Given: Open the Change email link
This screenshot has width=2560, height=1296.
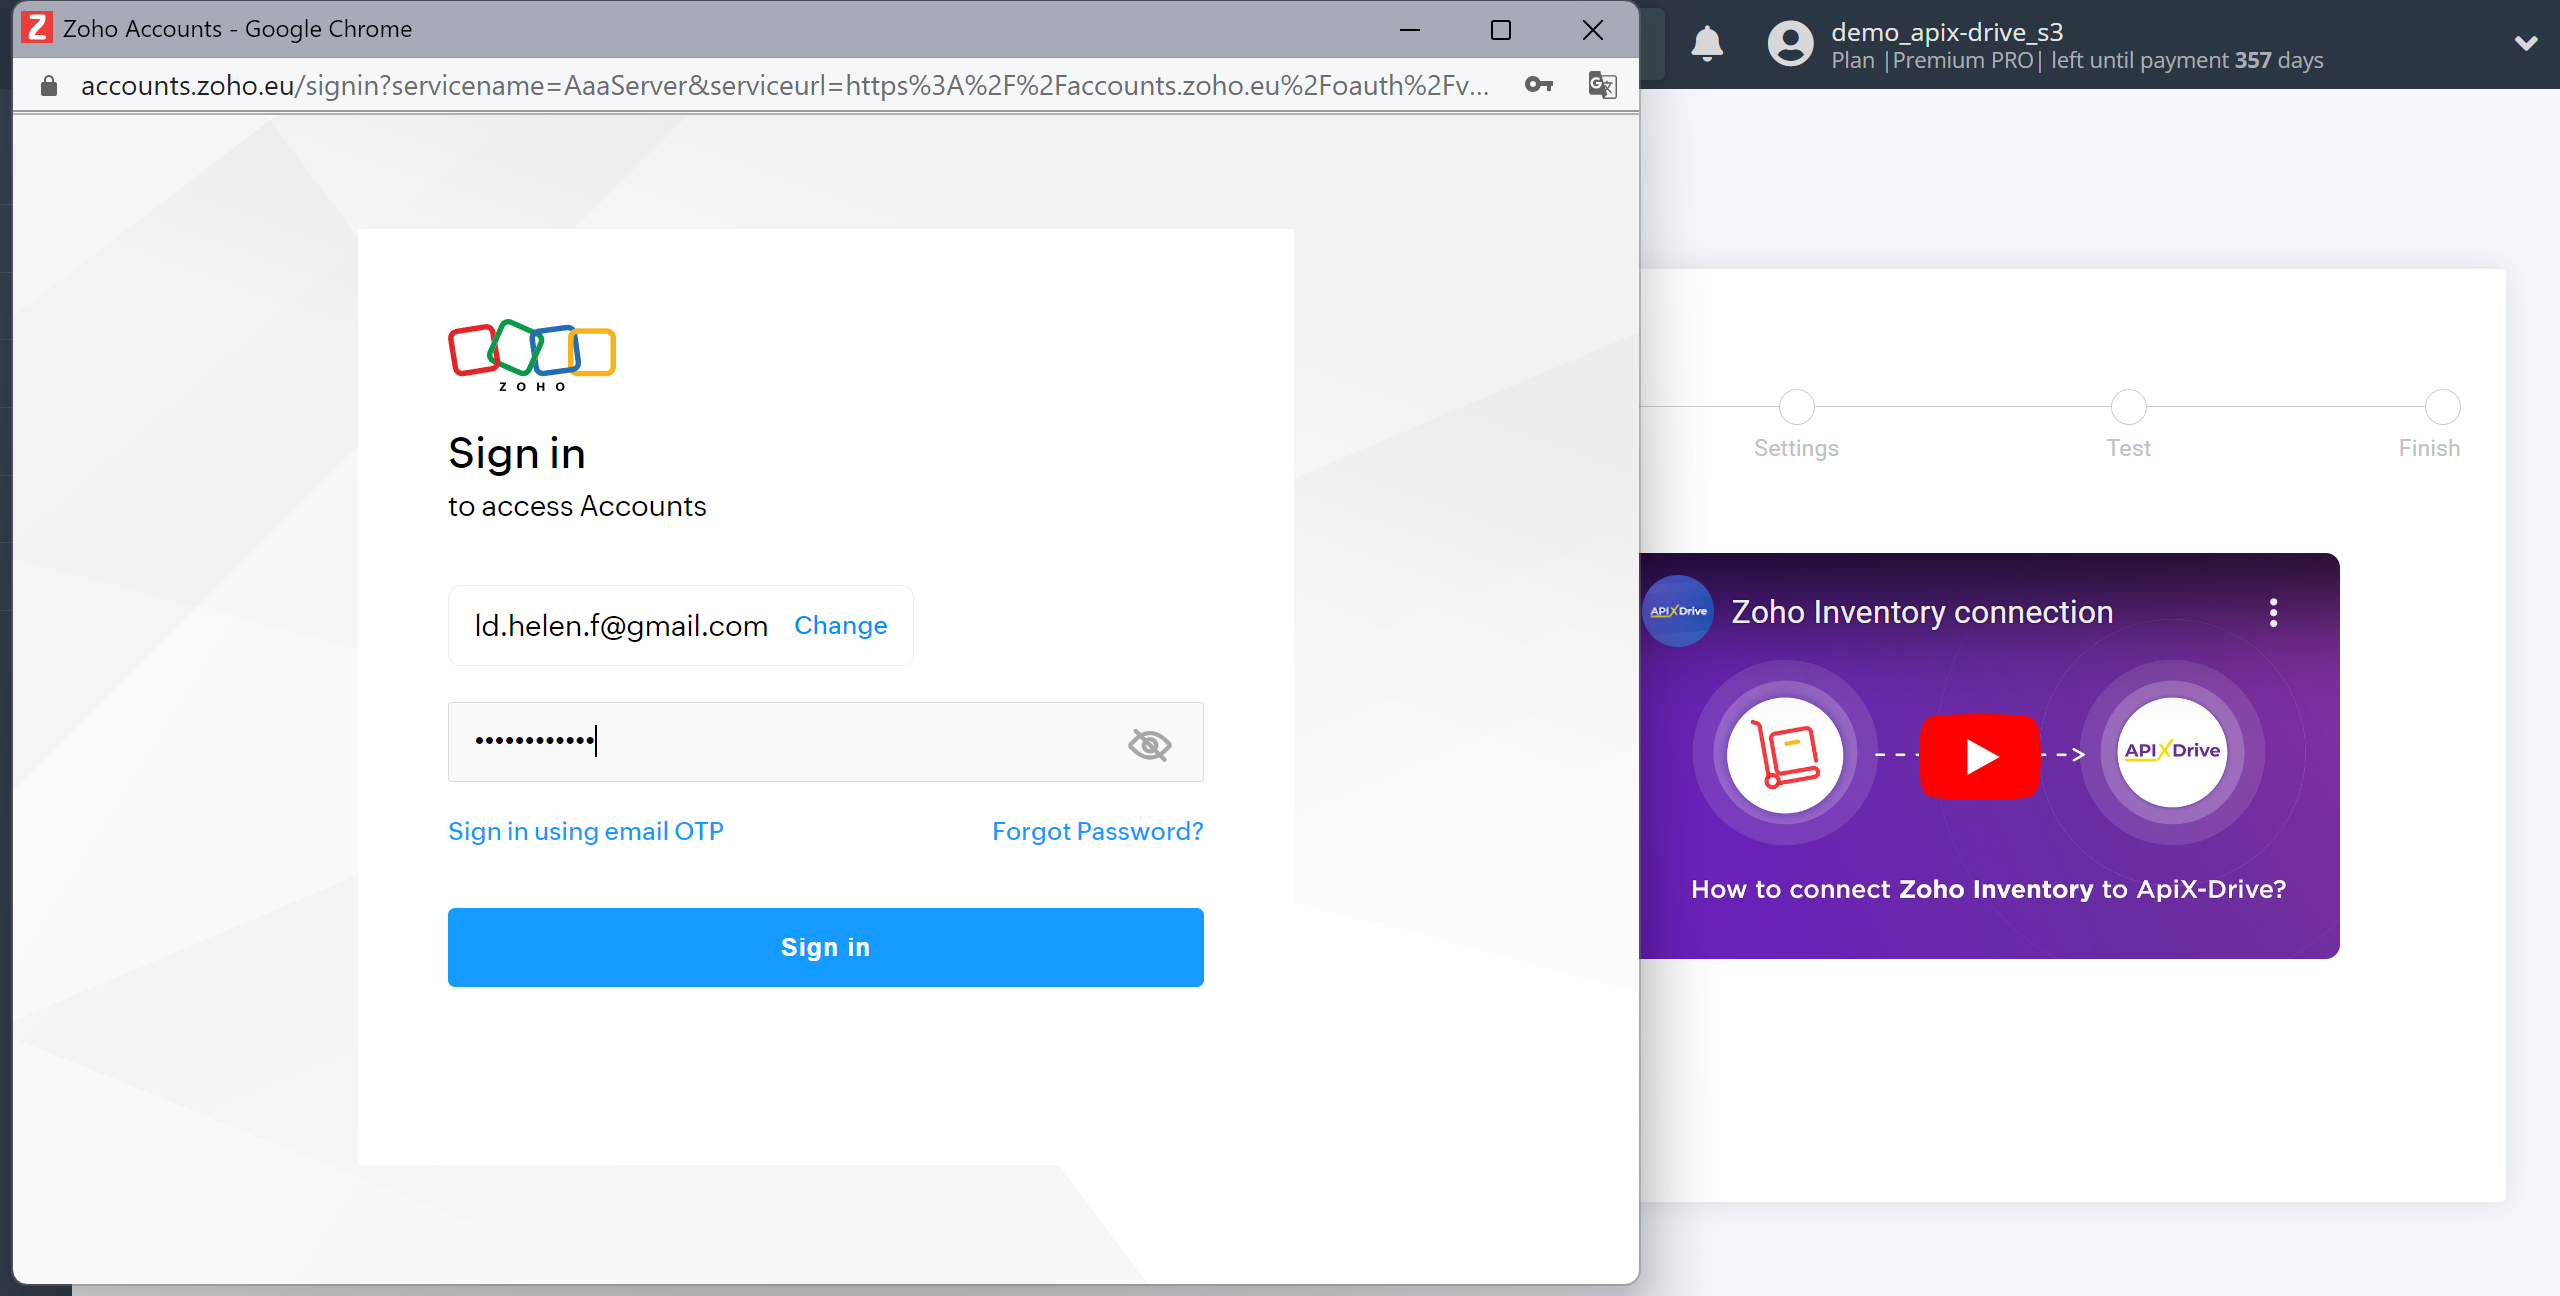Looking at the screenshot, I should 840,625.
